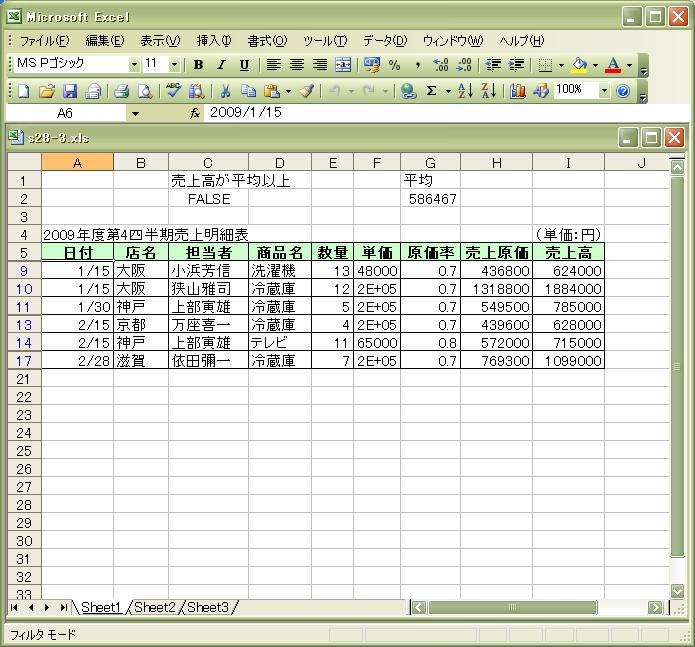Apply currency style
The height and width of the screenshot is (647, 695).
click(371, 65)
